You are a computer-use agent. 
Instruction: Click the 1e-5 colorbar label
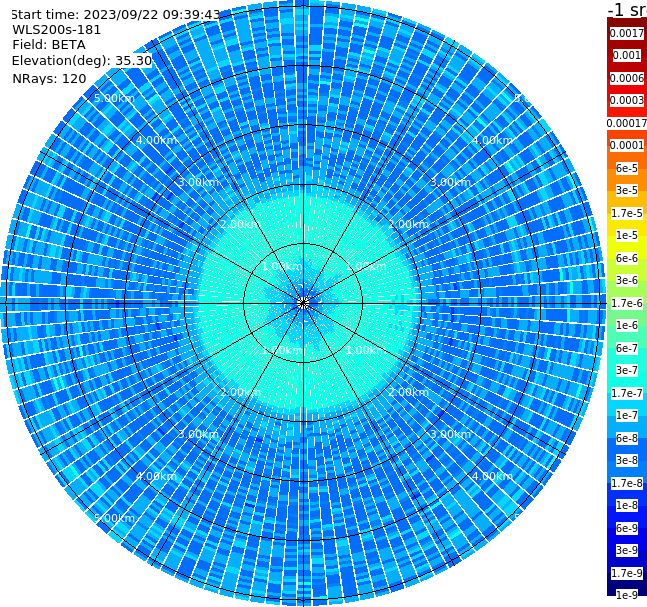pos(627,235)
